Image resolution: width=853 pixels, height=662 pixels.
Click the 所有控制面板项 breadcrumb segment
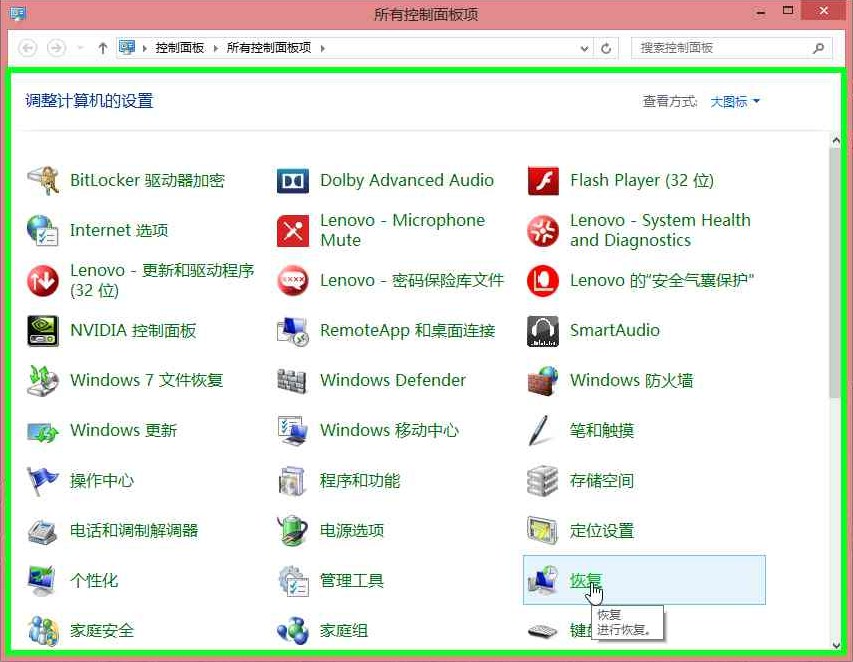click(x=268, y=48)
